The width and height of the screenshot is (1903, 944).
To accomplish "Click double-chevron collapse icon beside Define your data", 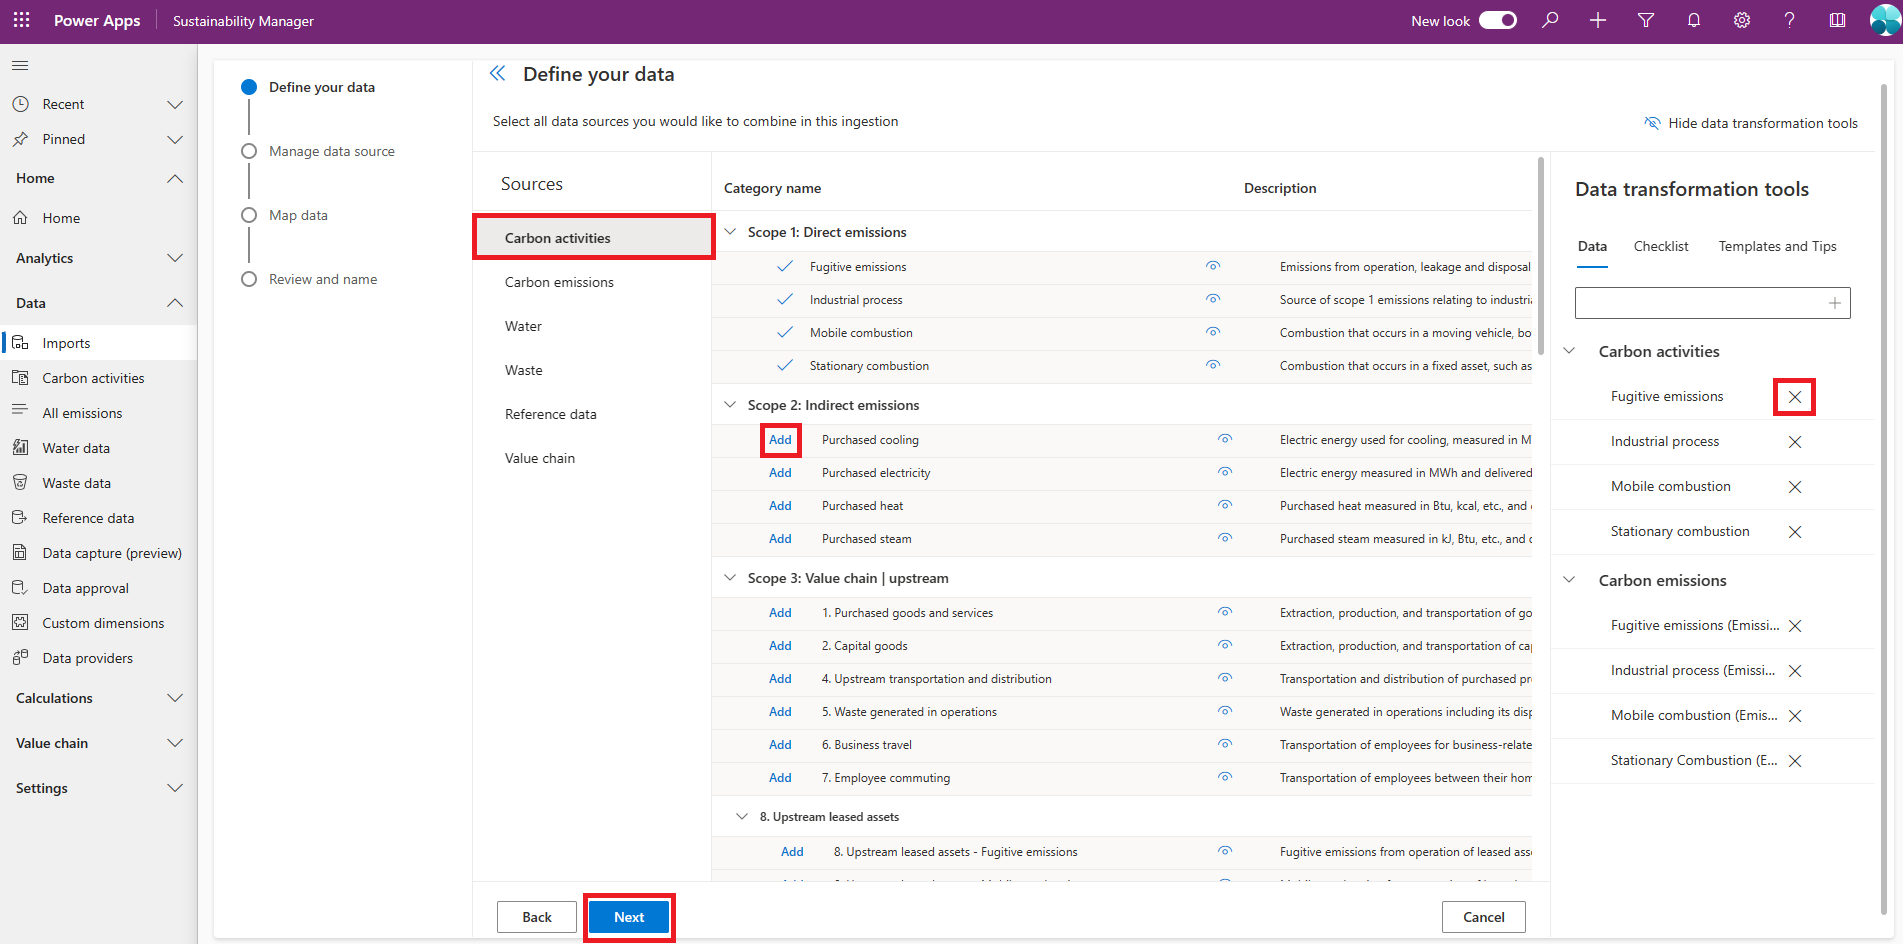I will coord(498,74).
